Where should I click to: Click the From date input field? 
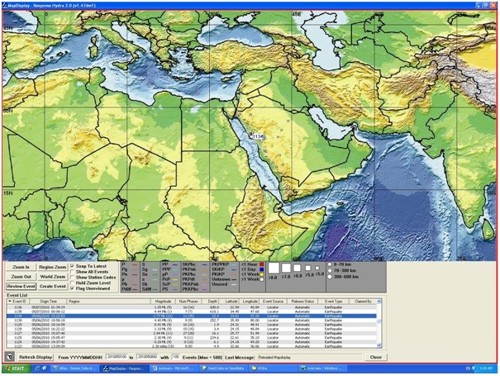pos(116,357)
